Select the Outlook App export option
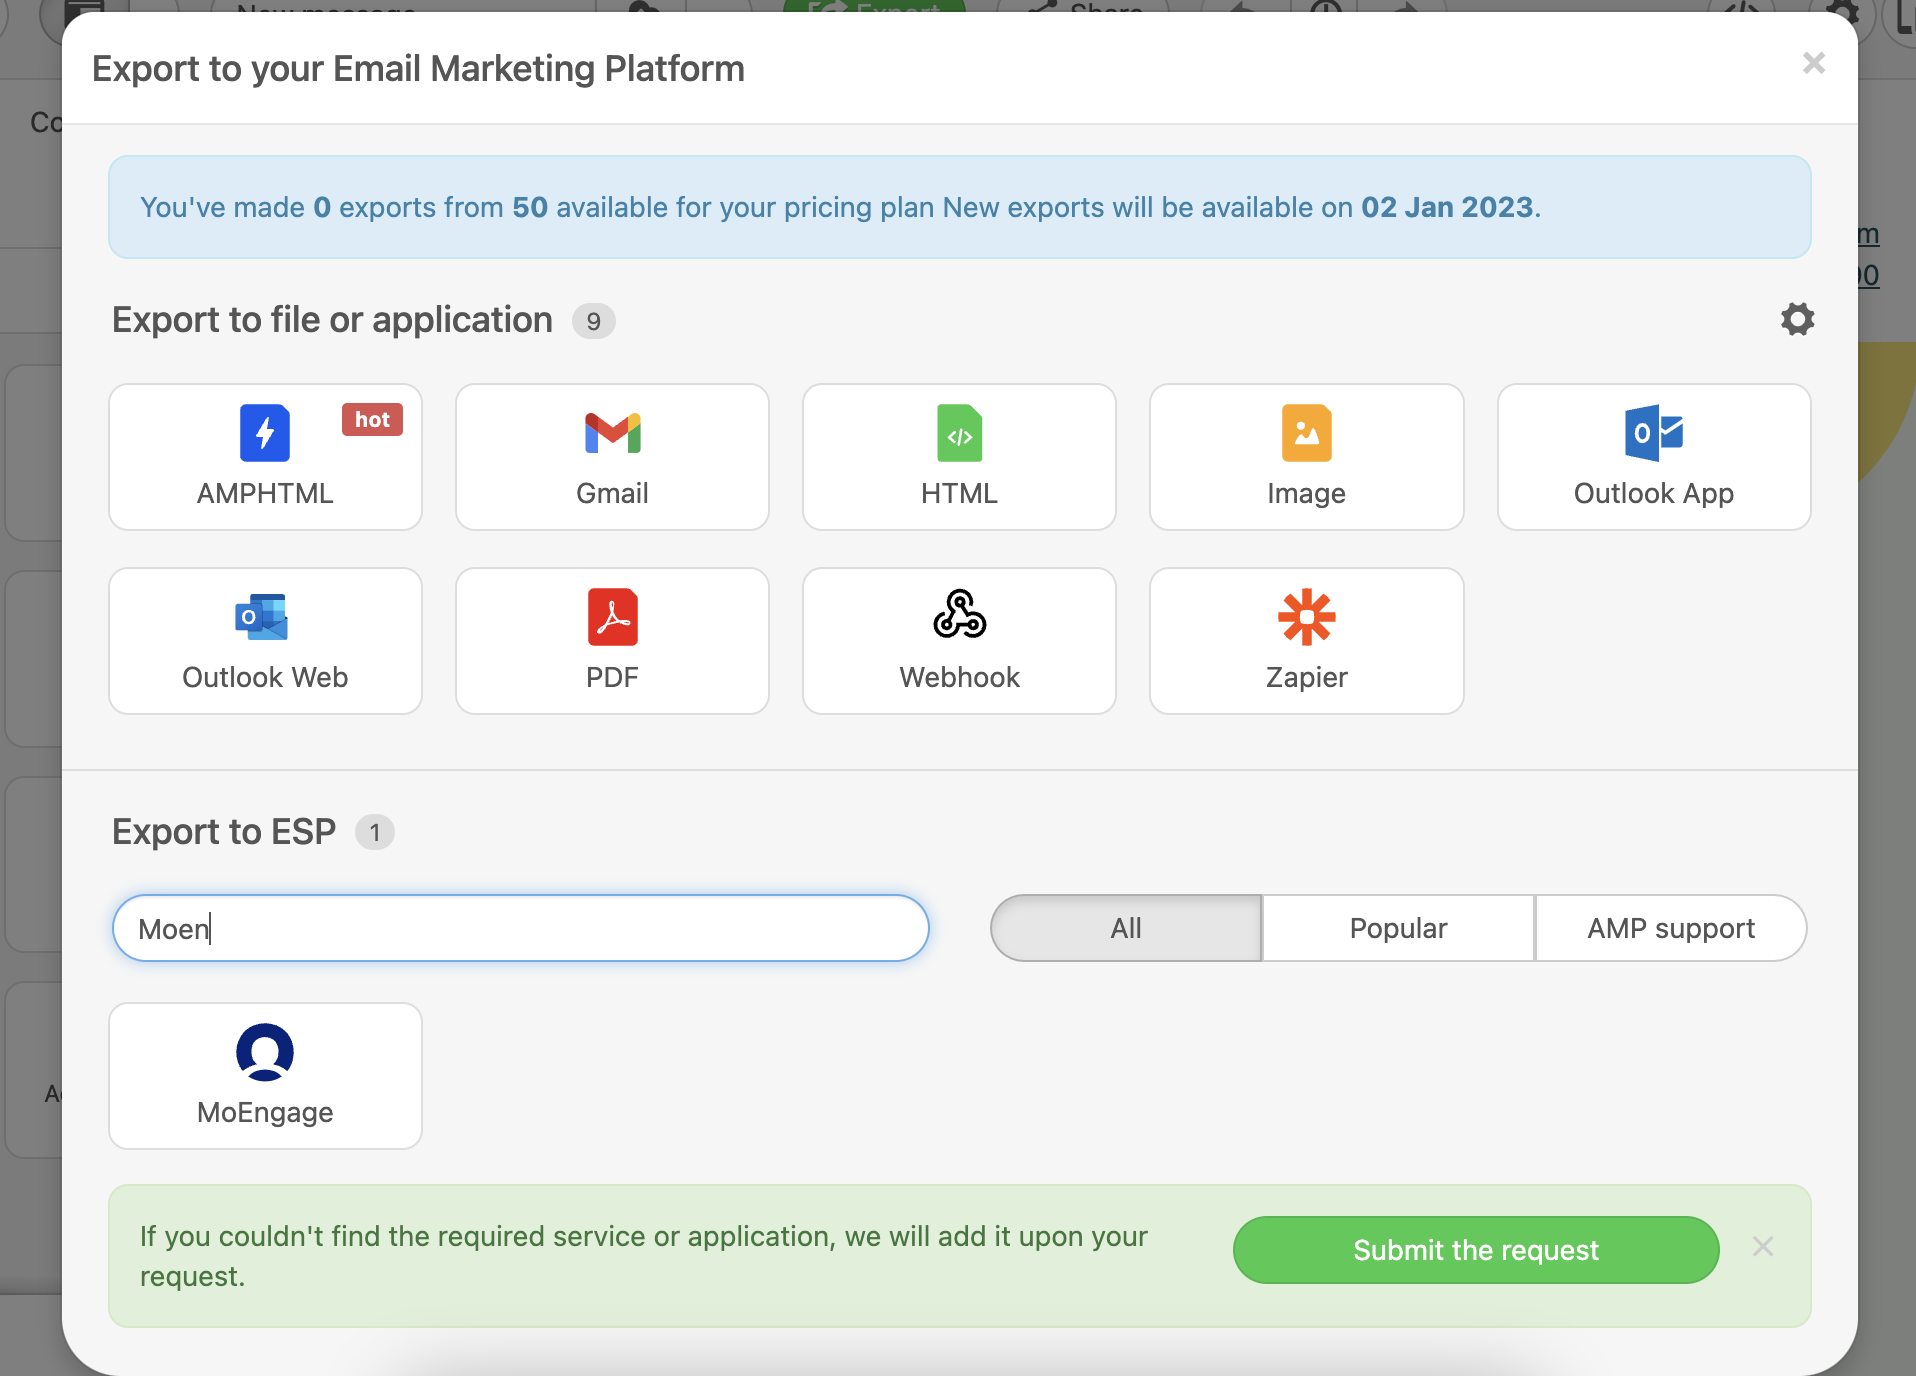This screenshot has height=1376, width=1916. 1652,457
